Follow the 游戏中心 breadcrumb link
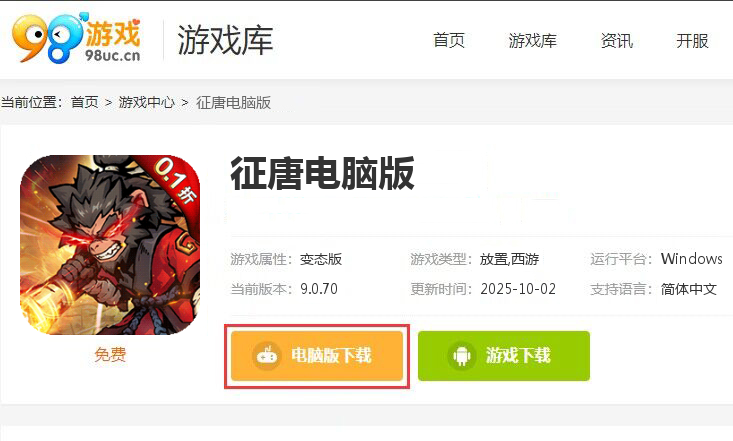 tap(146, 102)
